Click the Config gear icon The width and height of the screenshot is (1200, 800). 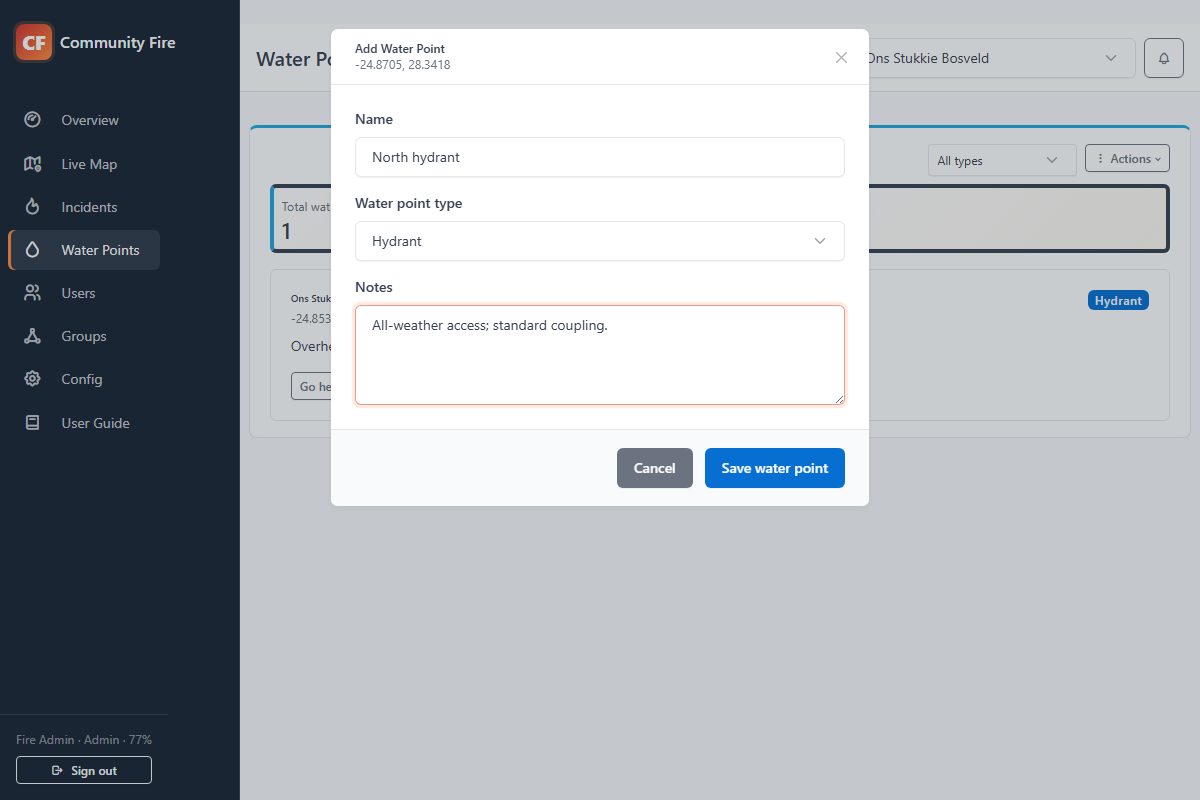point(32,379)
